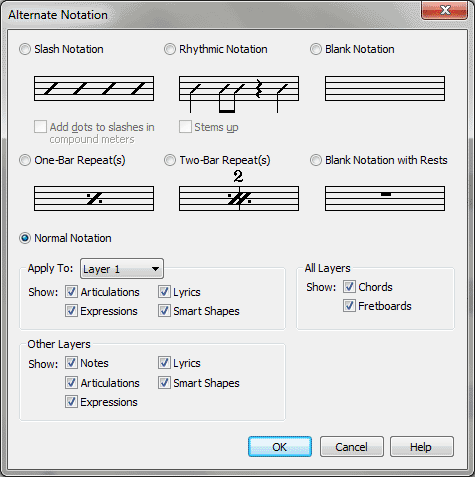Uncheck Notes in Other Layers
Viewport: 475px width, 477px height.
click(x=71, y=363)
